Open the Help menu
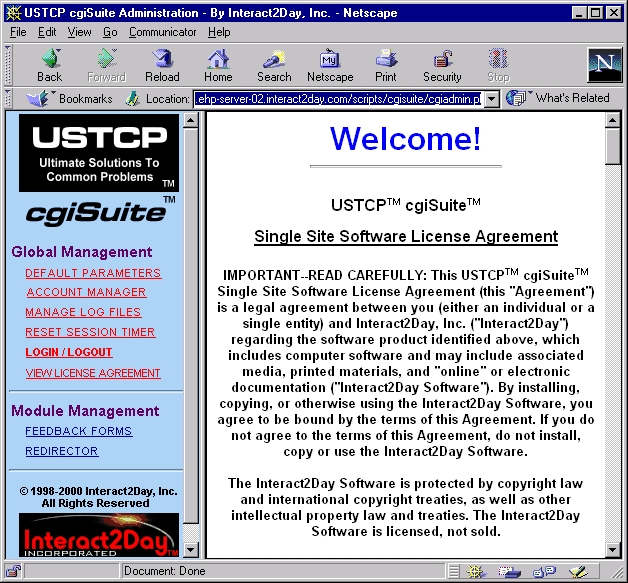 point(219,32)
